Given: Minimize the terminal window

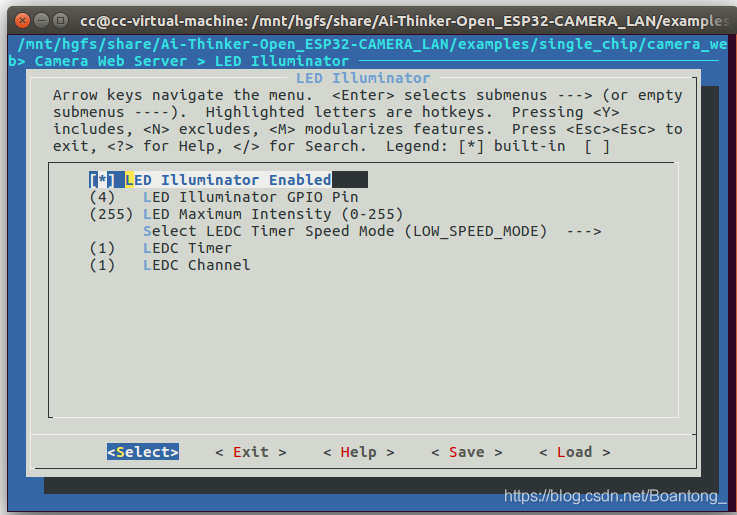Looking at the screenshot, I should click(x=41, y=21).
